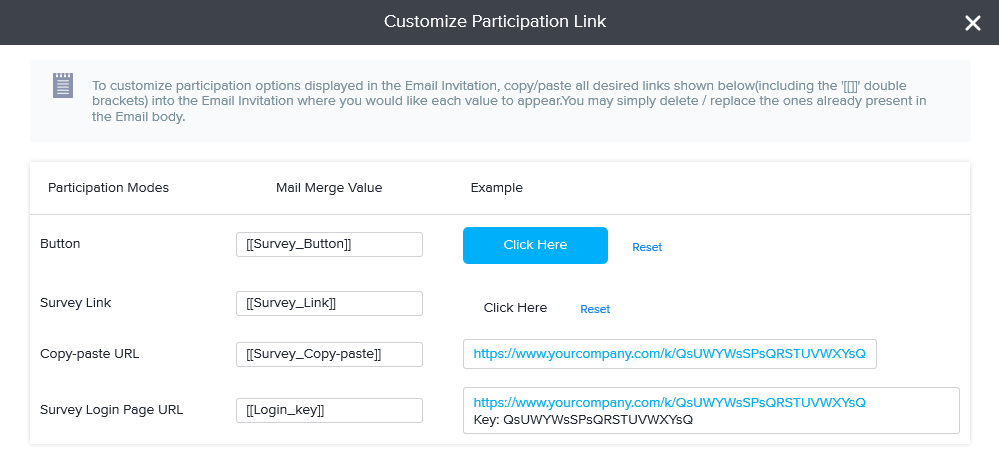Image resolution: width=999 pixels, height=465 pixels.
Task: Select the Survey Link mode label
Action: pyautogui.click(x=75, y=301)
